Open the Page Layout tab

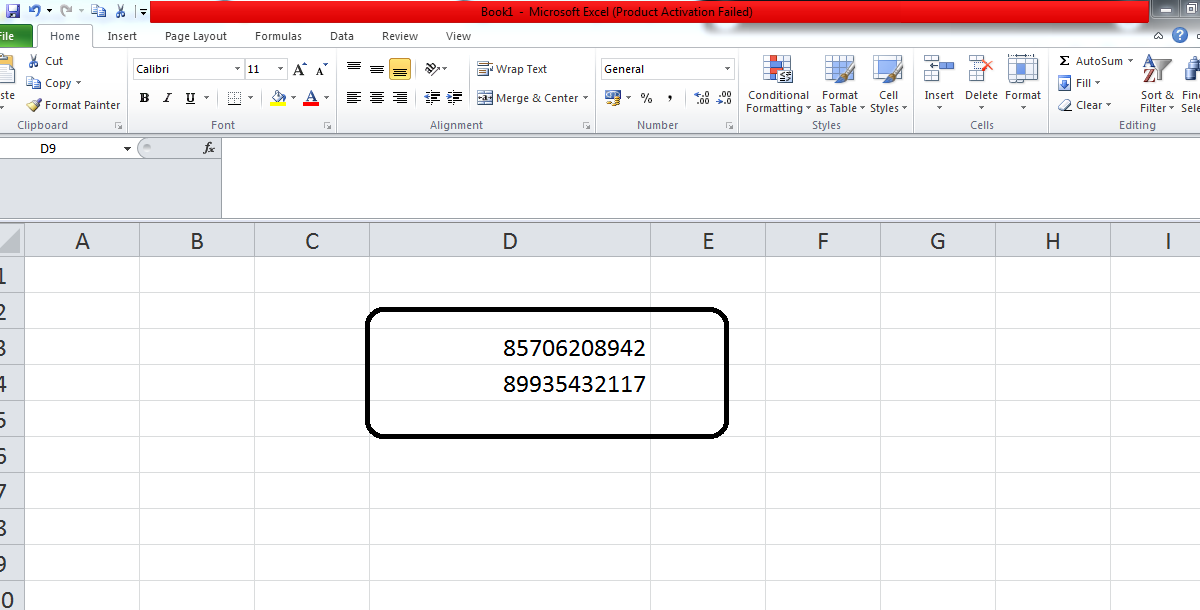[195, 35]
